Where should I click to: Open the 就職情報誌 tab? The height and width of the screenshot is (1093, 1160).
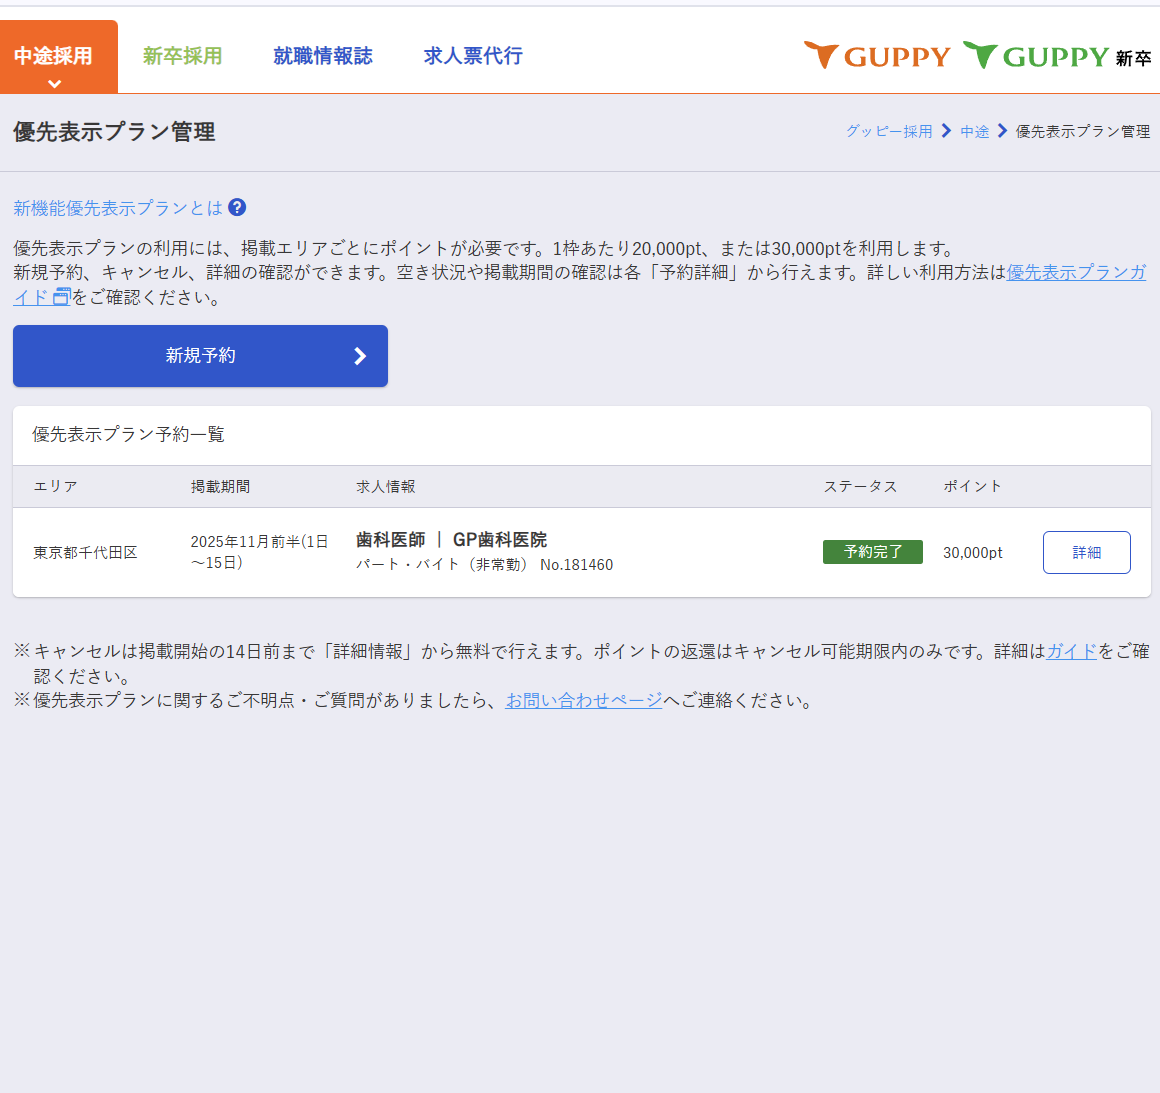pos(322,56)
